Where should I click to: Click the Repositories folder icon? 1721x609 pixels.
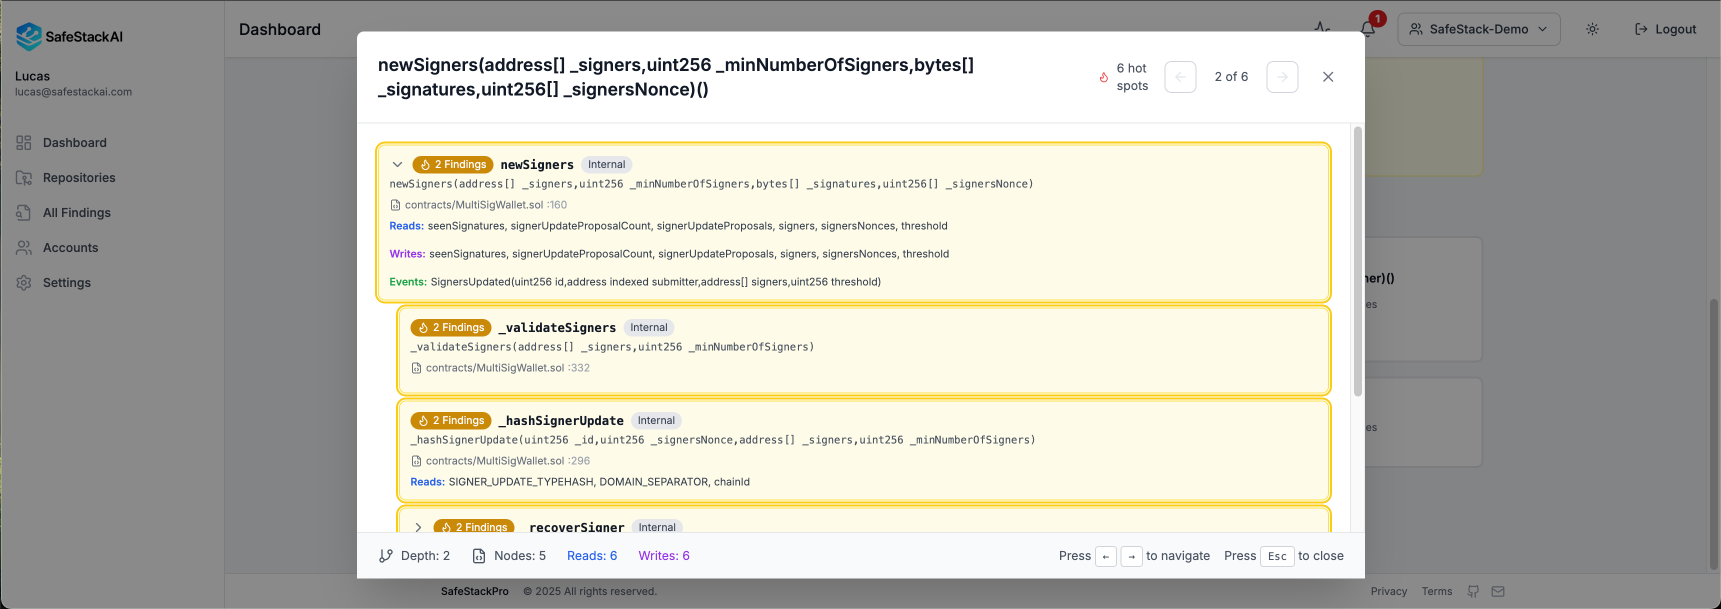pos(24,178)
